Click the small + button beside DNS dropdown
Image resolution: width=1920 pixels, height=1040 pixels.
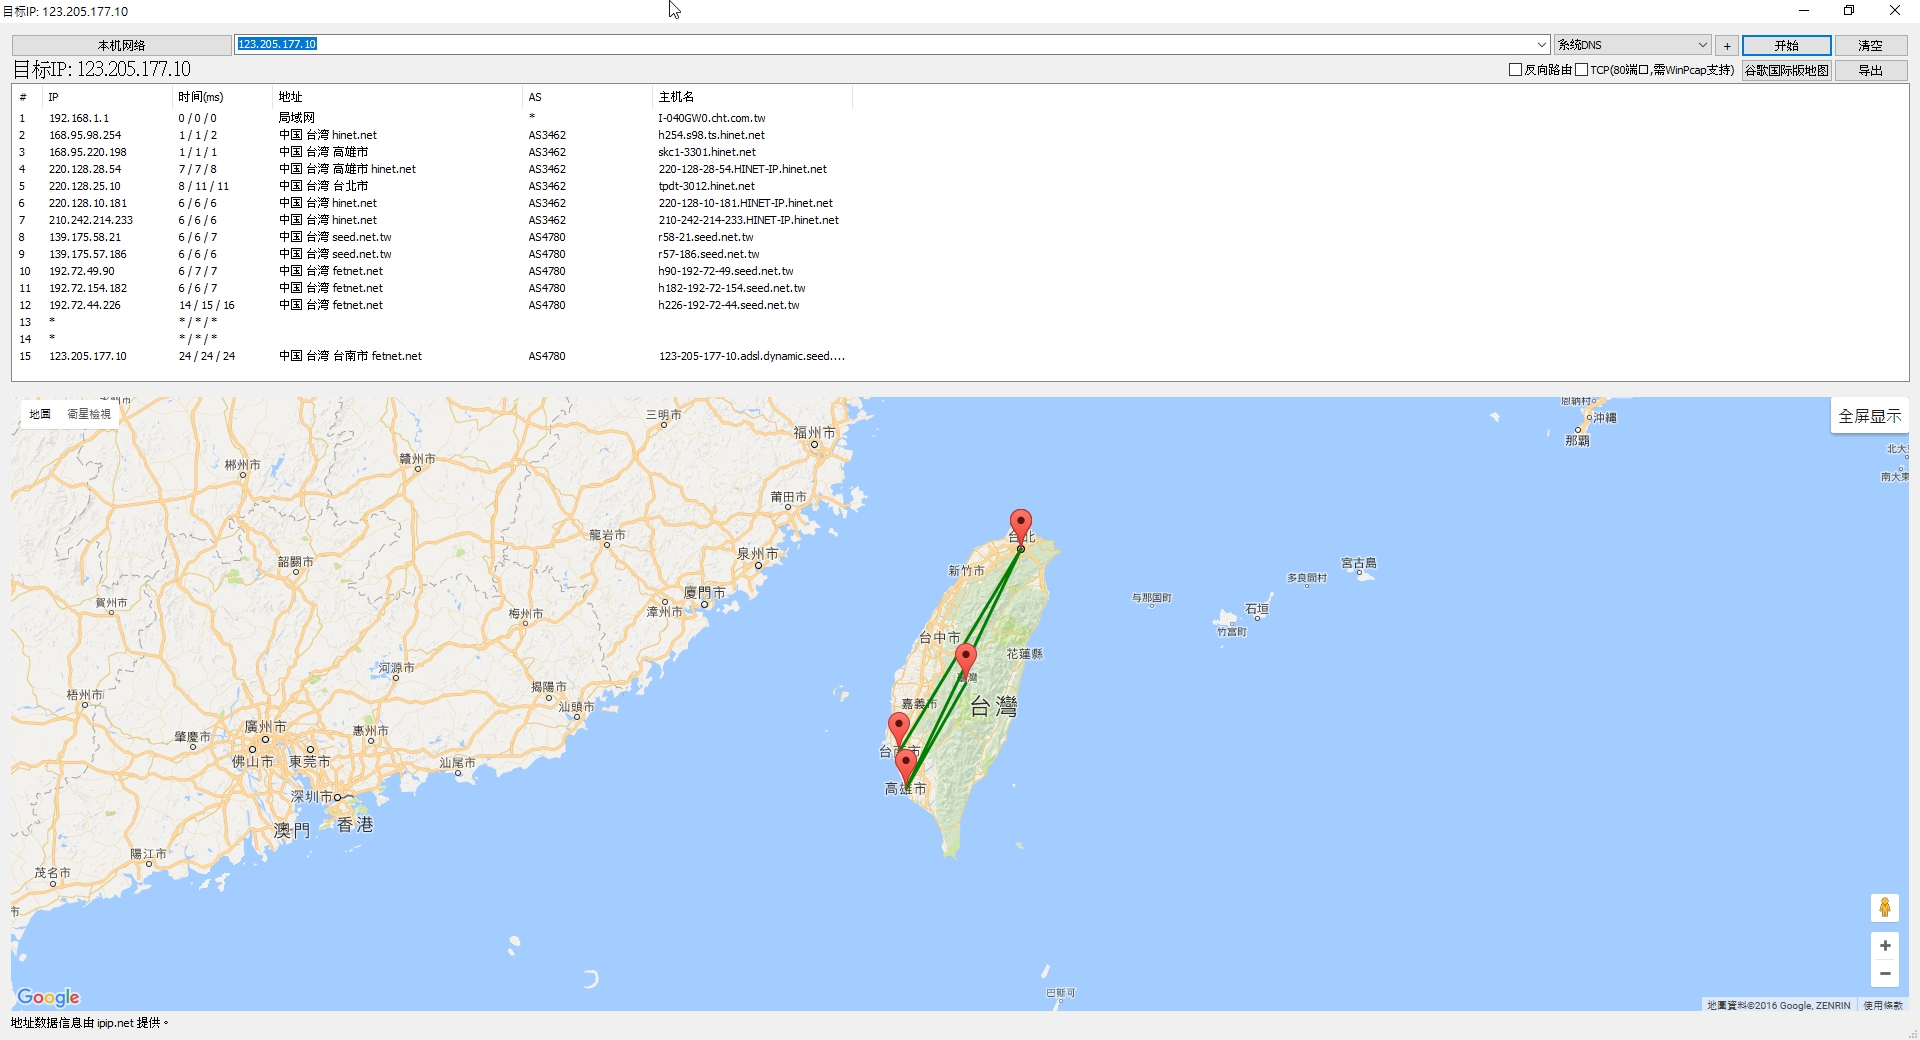pyautogui.click(x=1727, y=45)
